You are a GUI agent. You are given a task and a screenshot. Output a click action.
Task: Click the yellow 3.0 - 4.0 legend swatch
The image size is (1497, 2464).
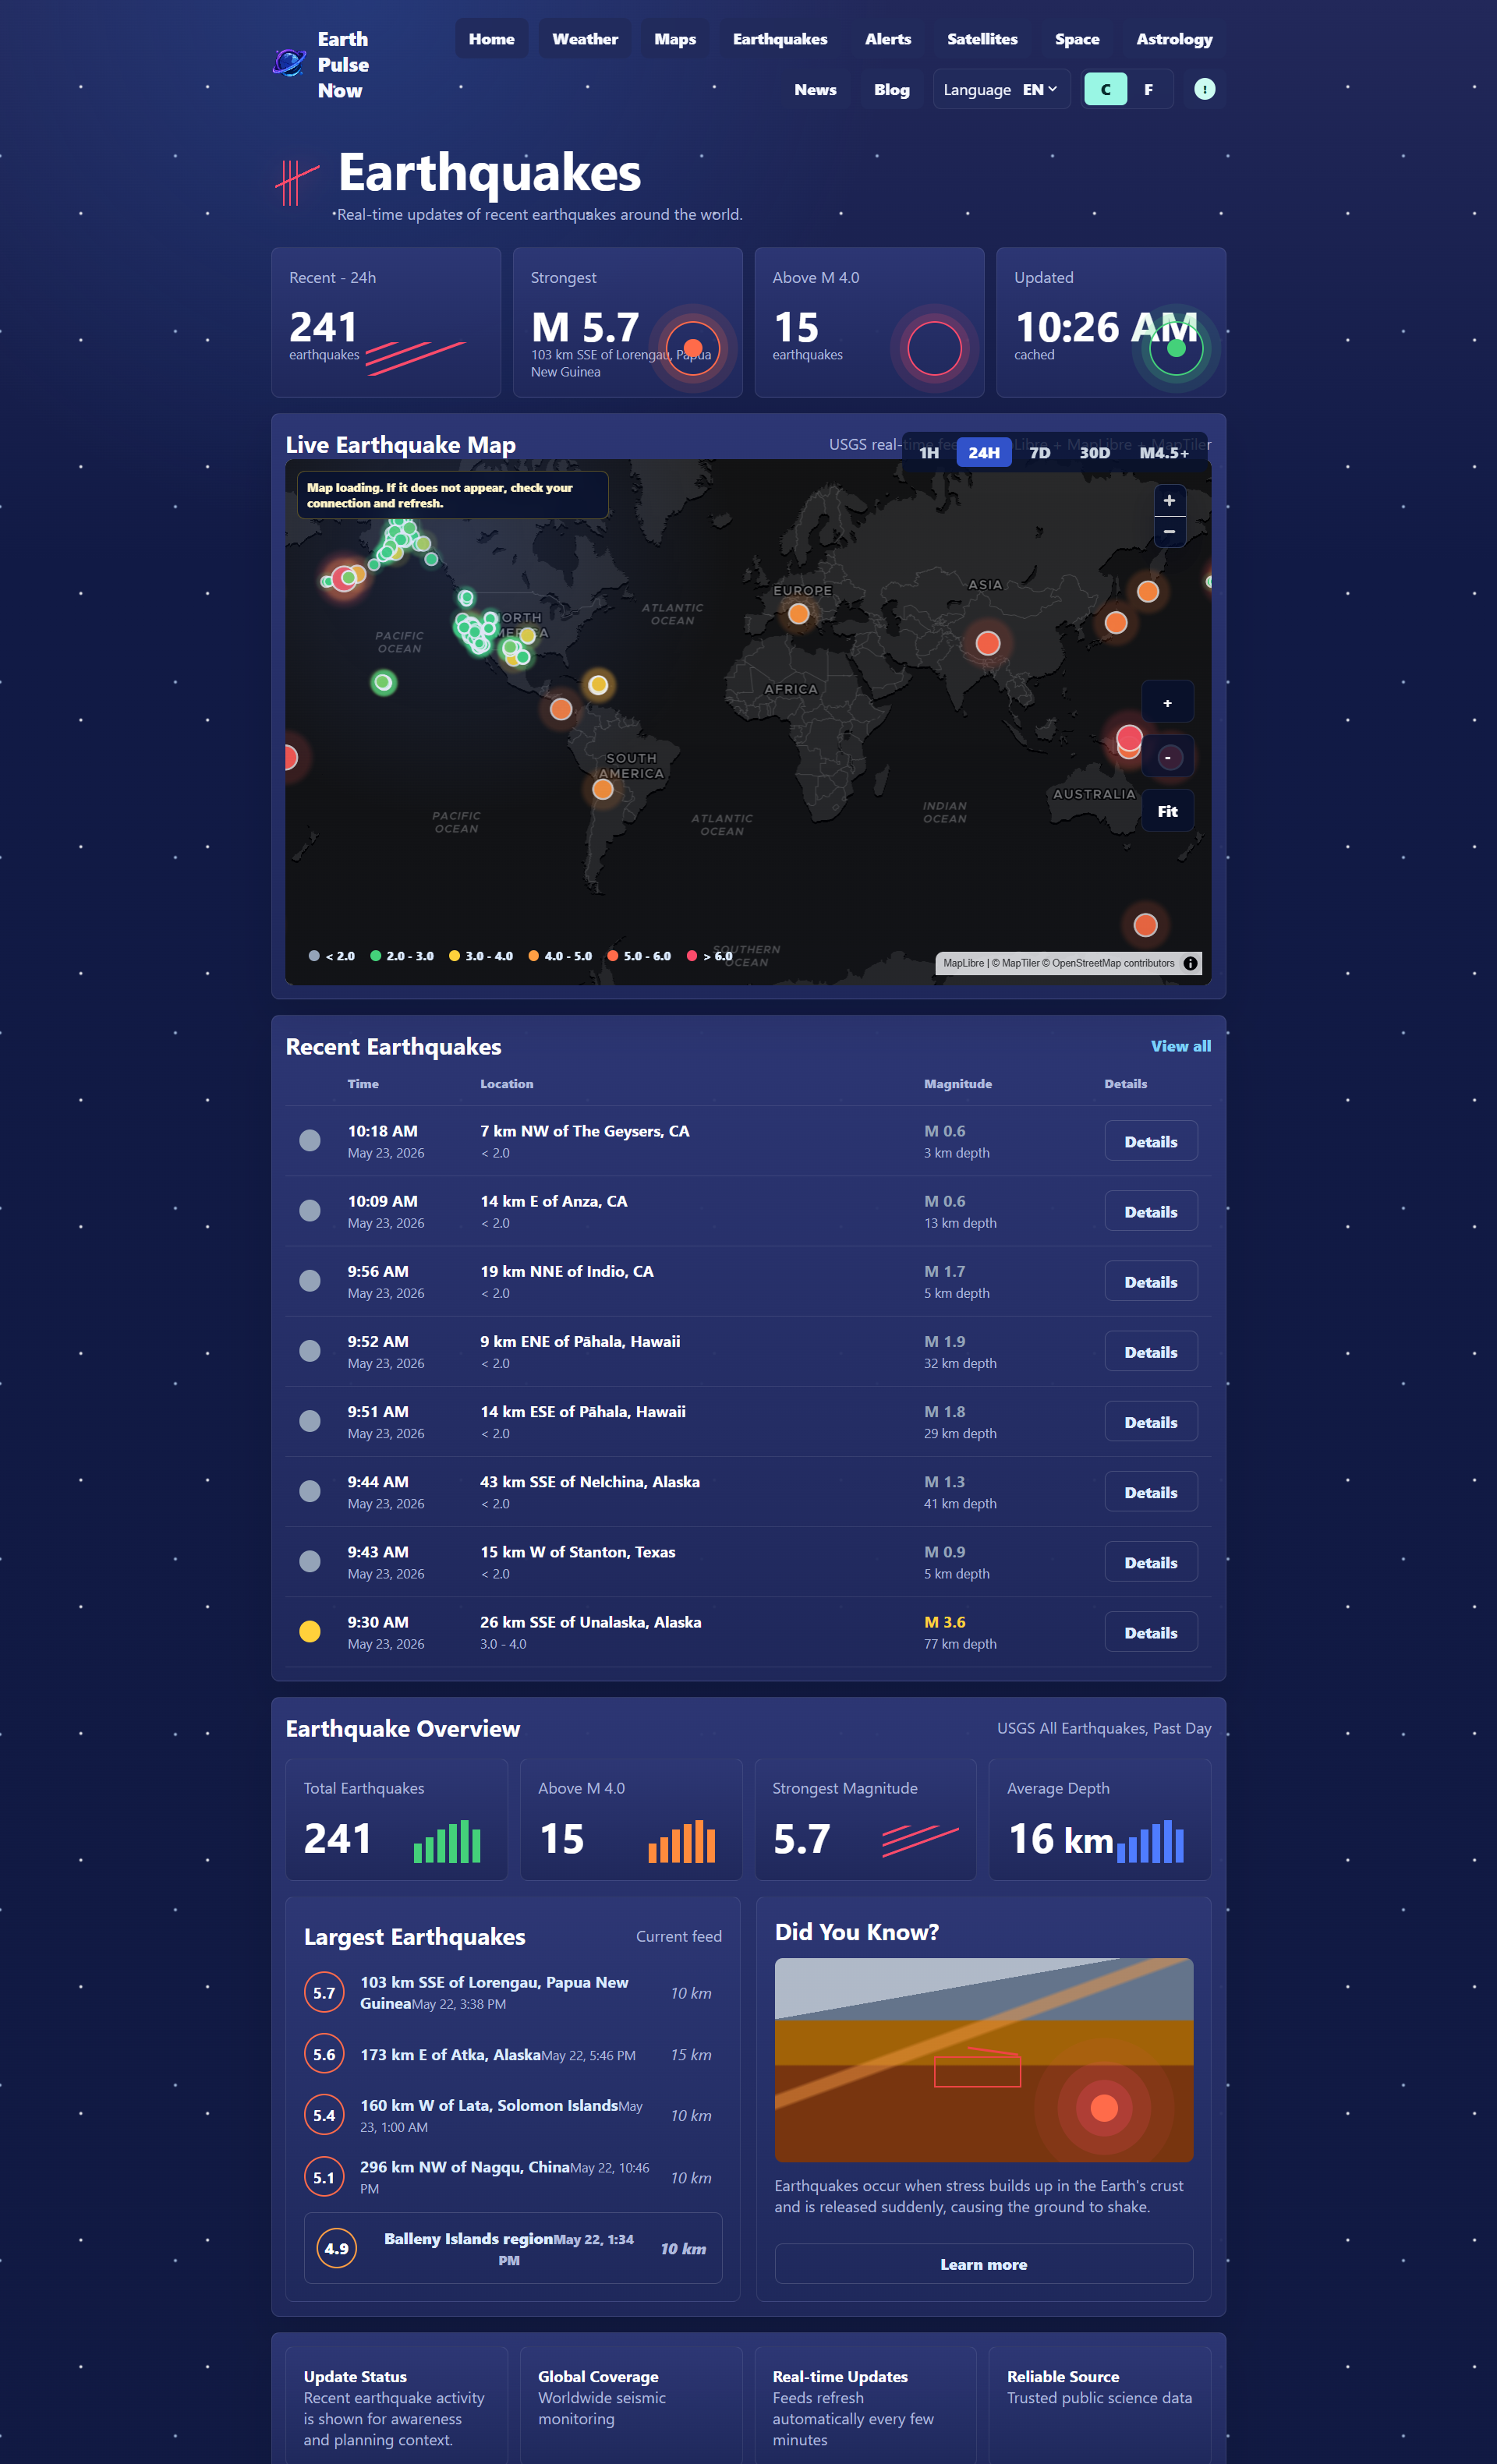tap(454, 956)
